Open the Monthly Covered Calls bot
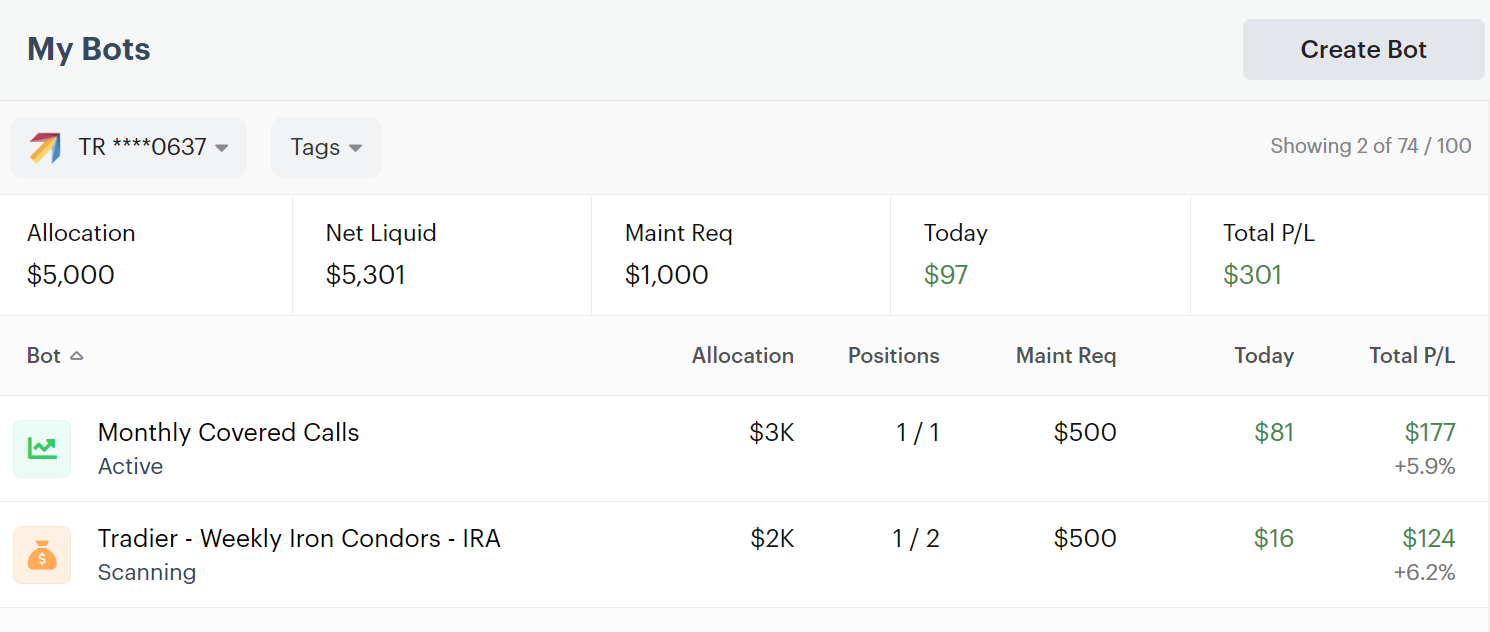This screenshot has width=1490, height=632. pos(228,433)
